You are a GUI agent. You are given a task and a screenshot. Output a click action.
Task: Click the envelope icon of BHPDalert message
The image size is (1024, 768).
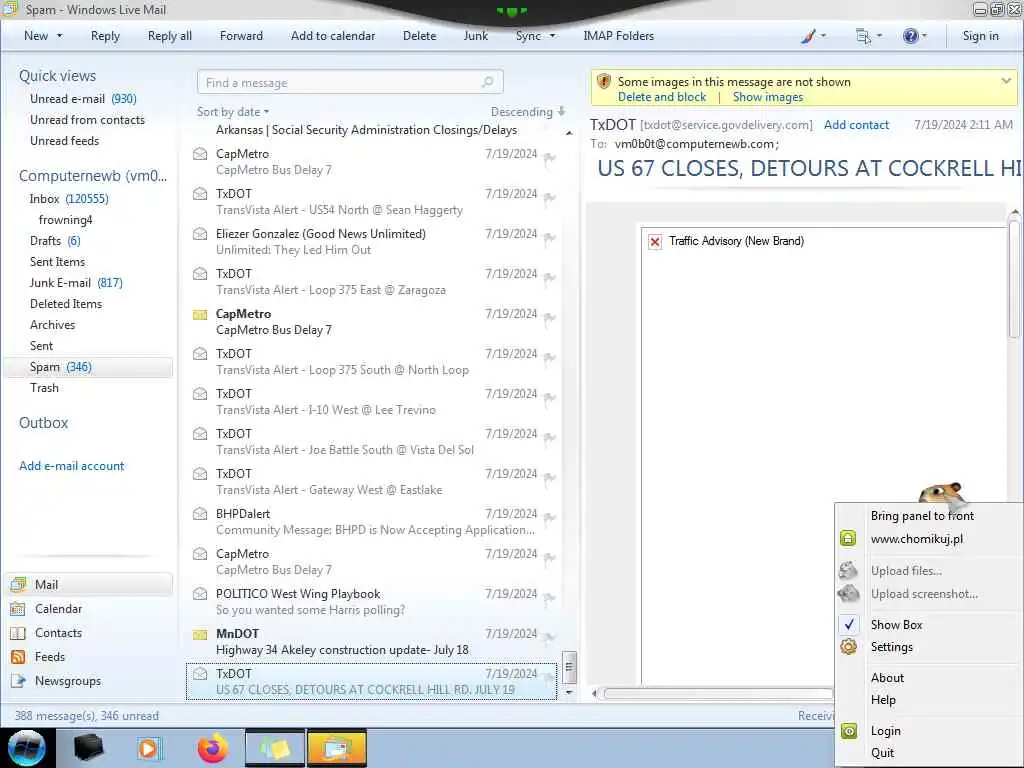coord(200,514)
